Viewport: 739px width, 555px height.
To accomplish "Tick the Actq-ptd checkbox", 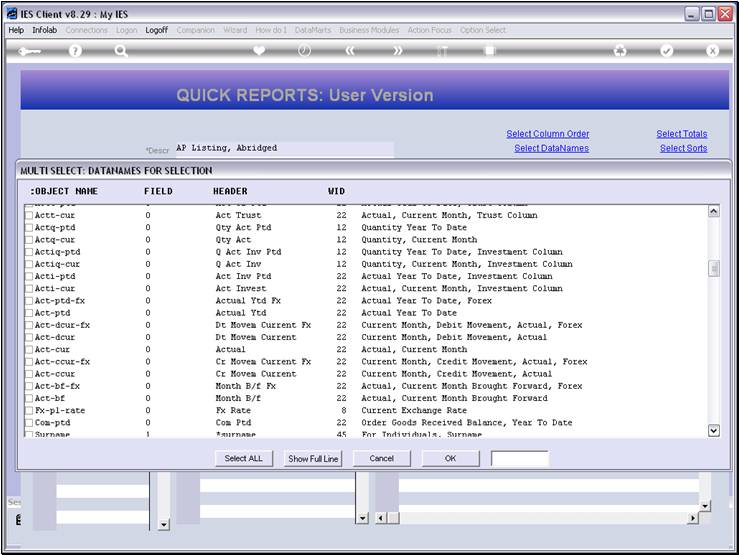I will (29, 228).
